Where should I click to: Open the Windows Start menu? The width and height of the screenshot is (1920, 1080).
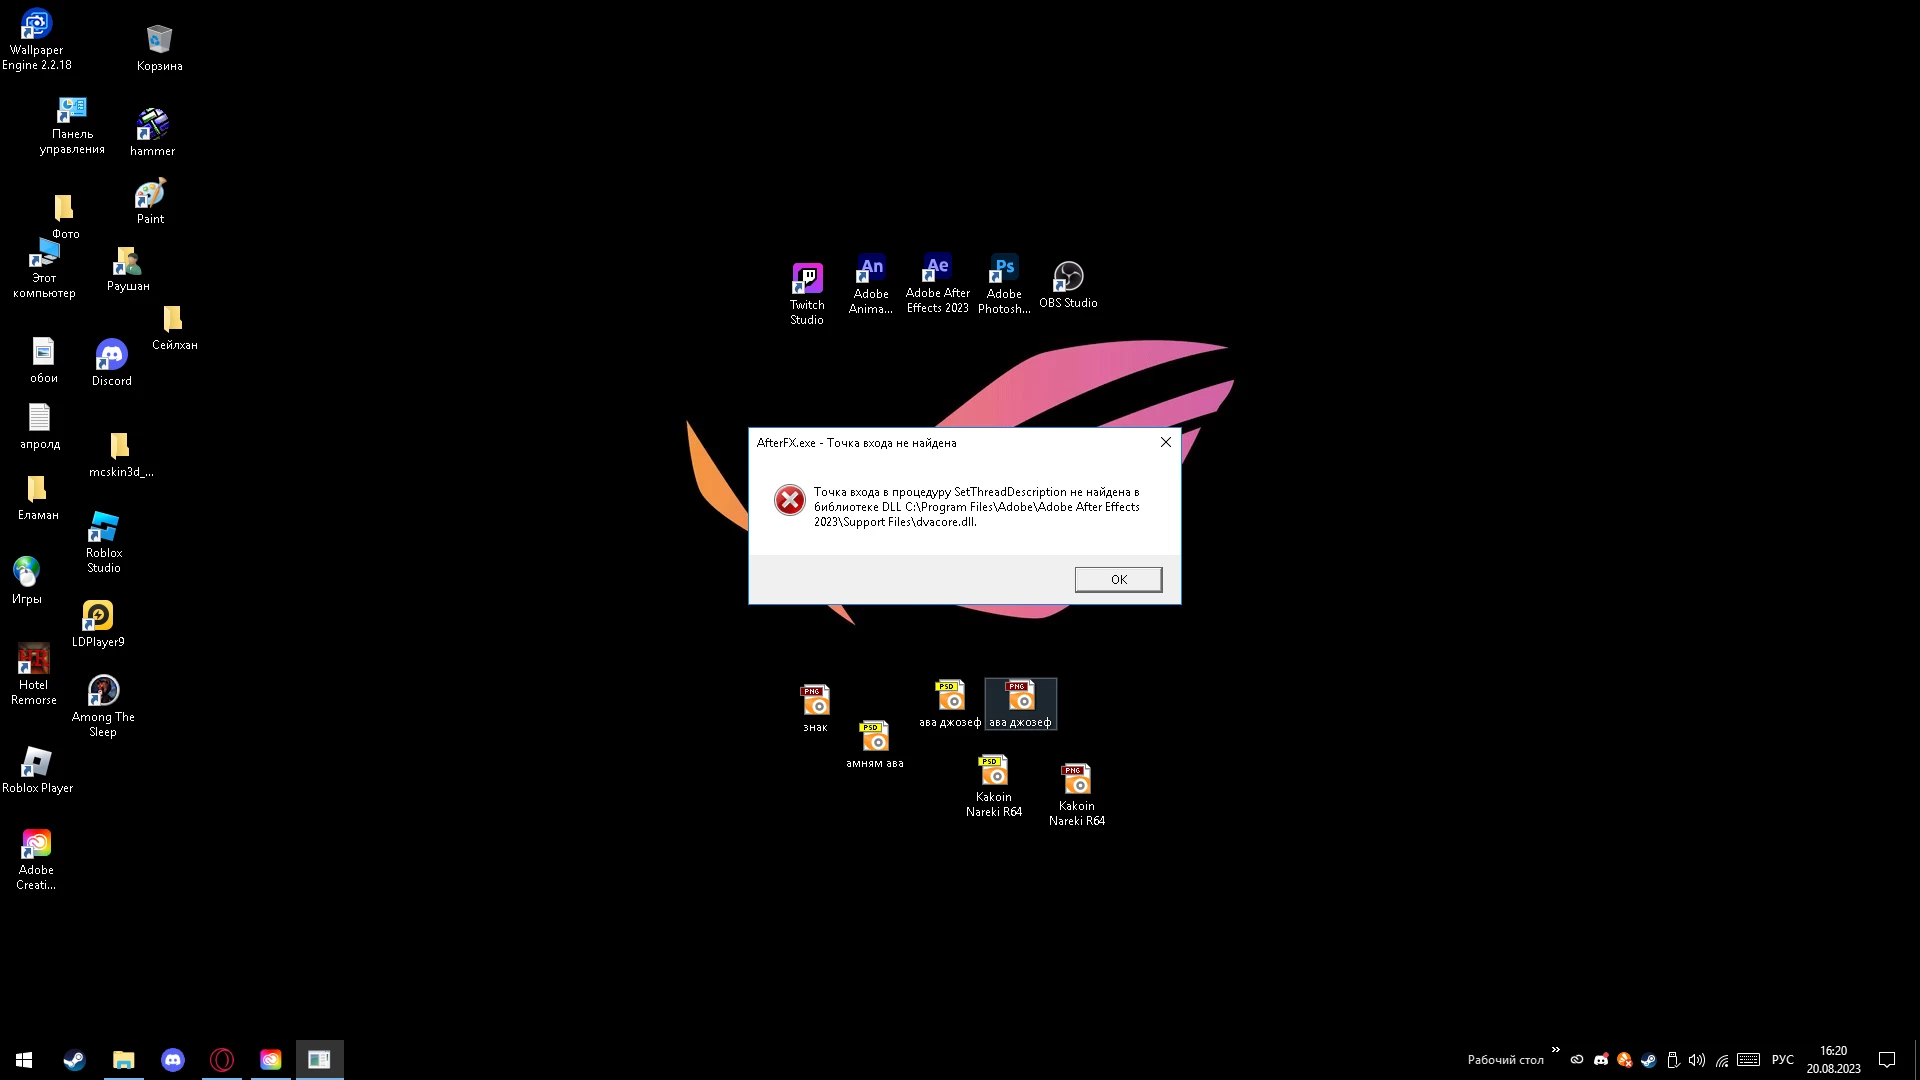tap(24, 1060)
